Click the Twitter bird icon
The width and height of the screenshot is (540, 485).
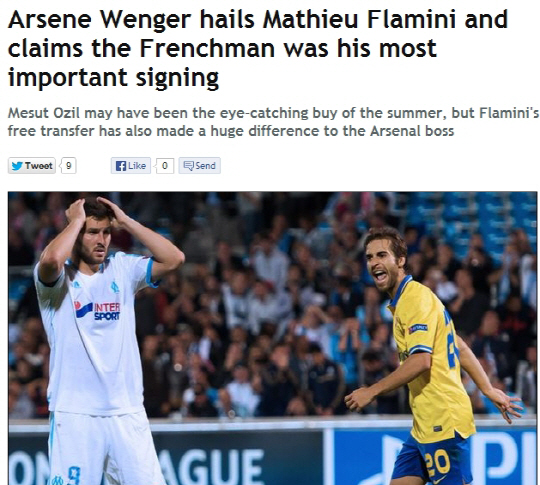tap(17, 166)
